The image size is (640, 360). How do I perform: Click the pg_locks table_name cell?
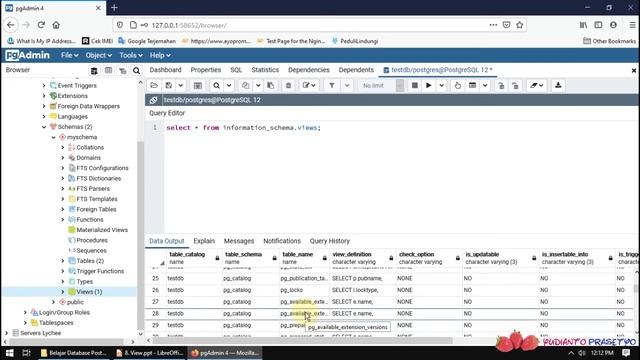[x=304, y=290]
